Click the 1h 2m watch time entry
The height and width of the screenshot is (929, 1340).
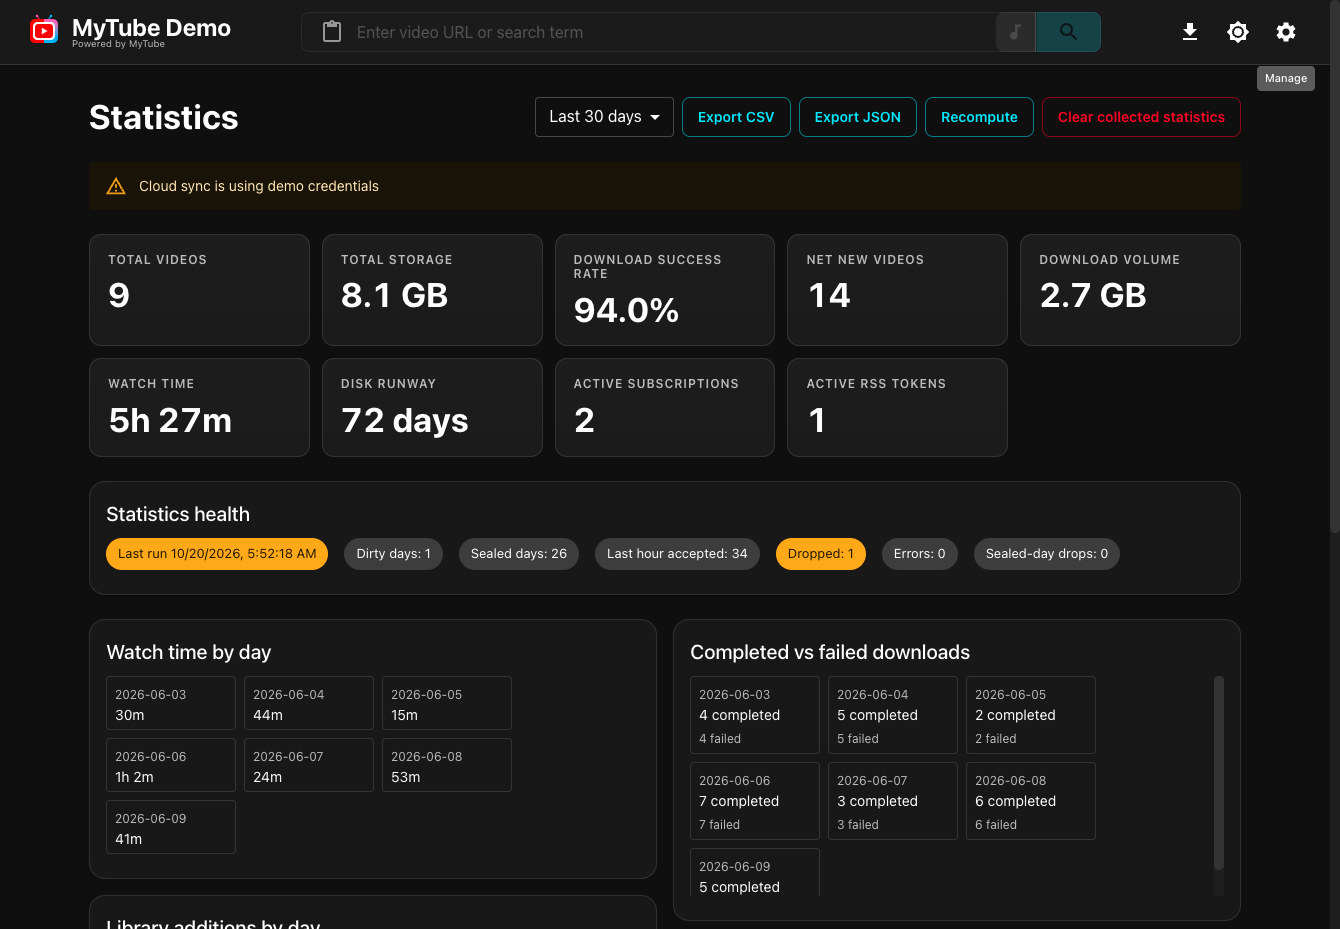coord(171,765)
